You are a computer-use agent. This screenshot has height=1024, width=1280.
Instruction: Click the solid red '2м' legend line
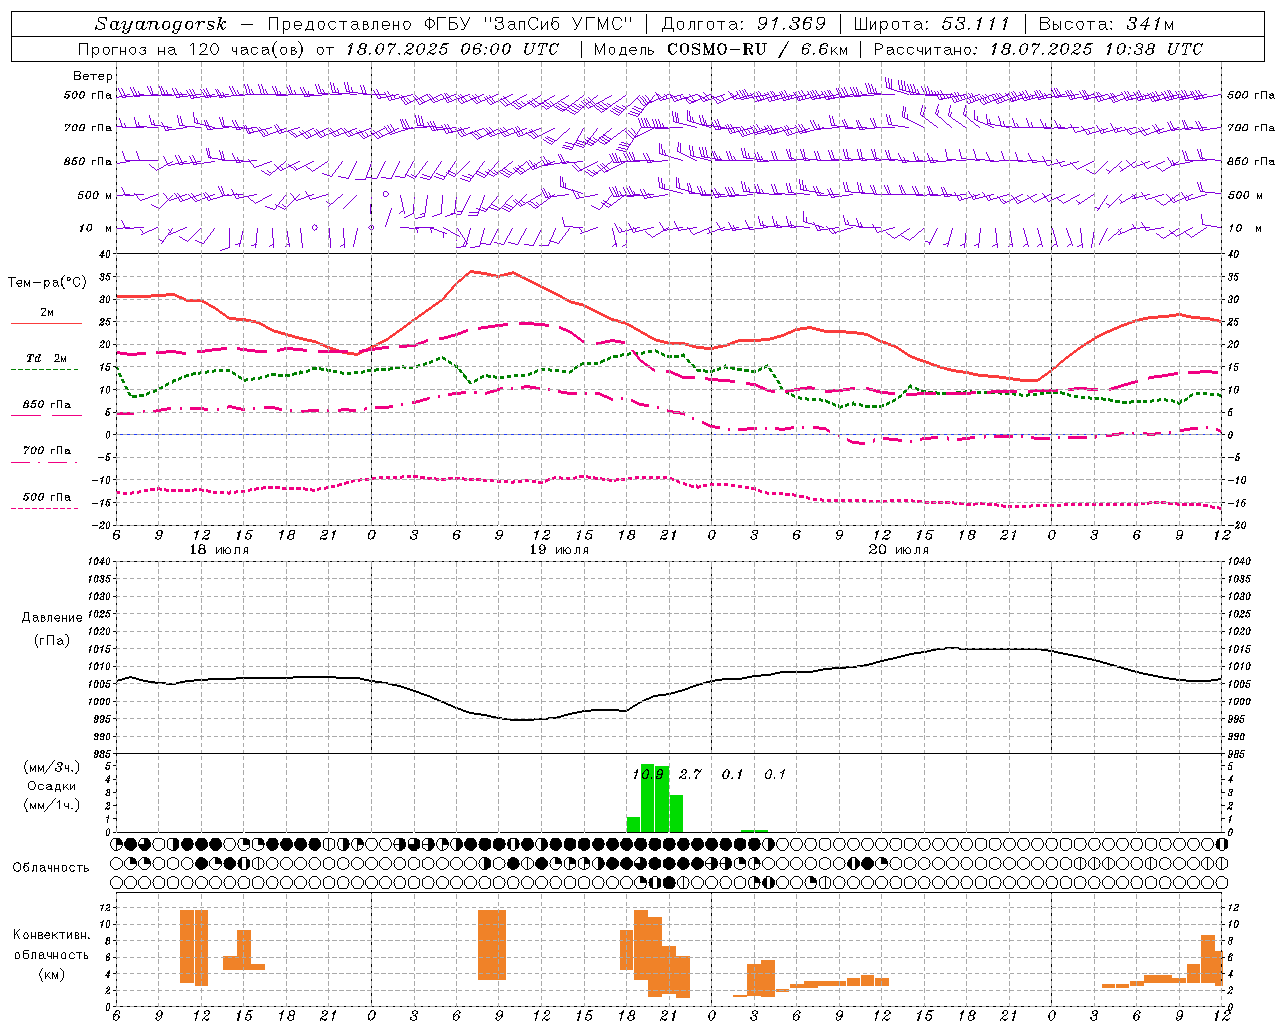[46, 323]
